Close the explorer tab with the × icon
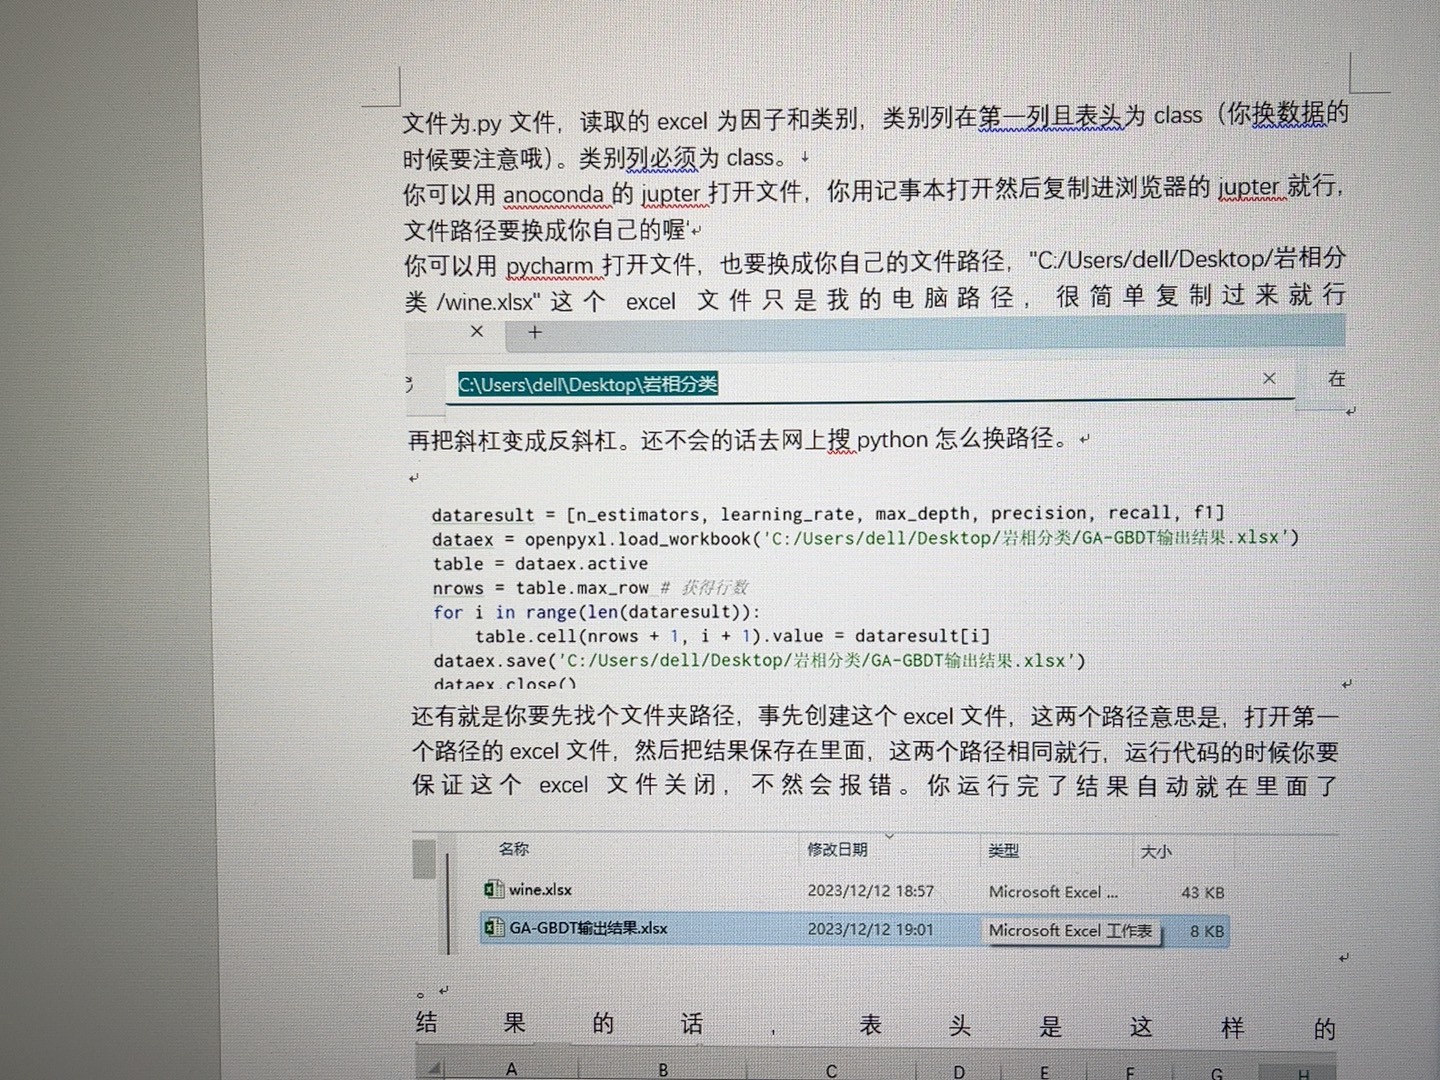1440x1080 pixels. click(477, 331)
